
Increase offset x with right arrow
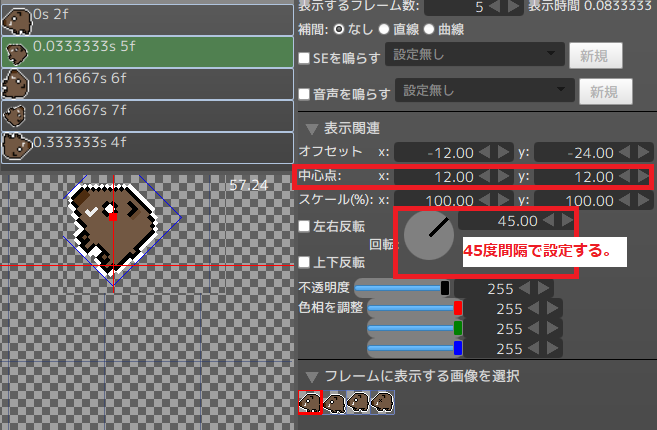(503, 152)
